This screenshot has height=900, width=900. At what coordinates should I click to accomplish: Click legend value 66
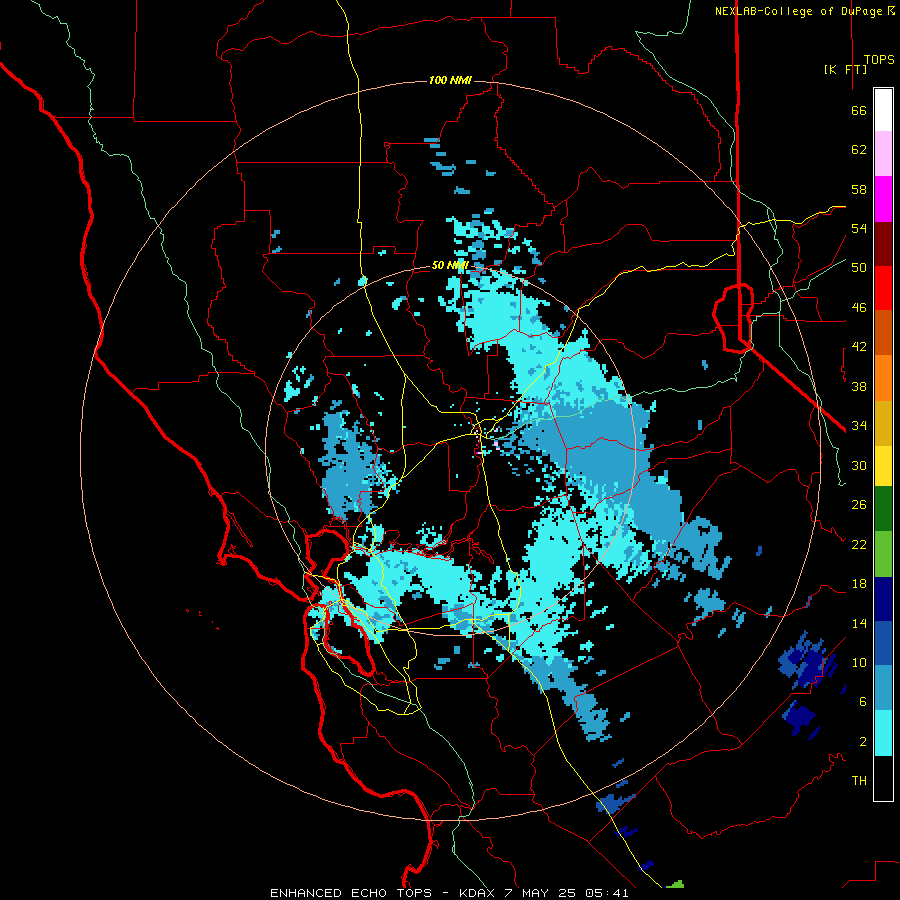point(859,111)
